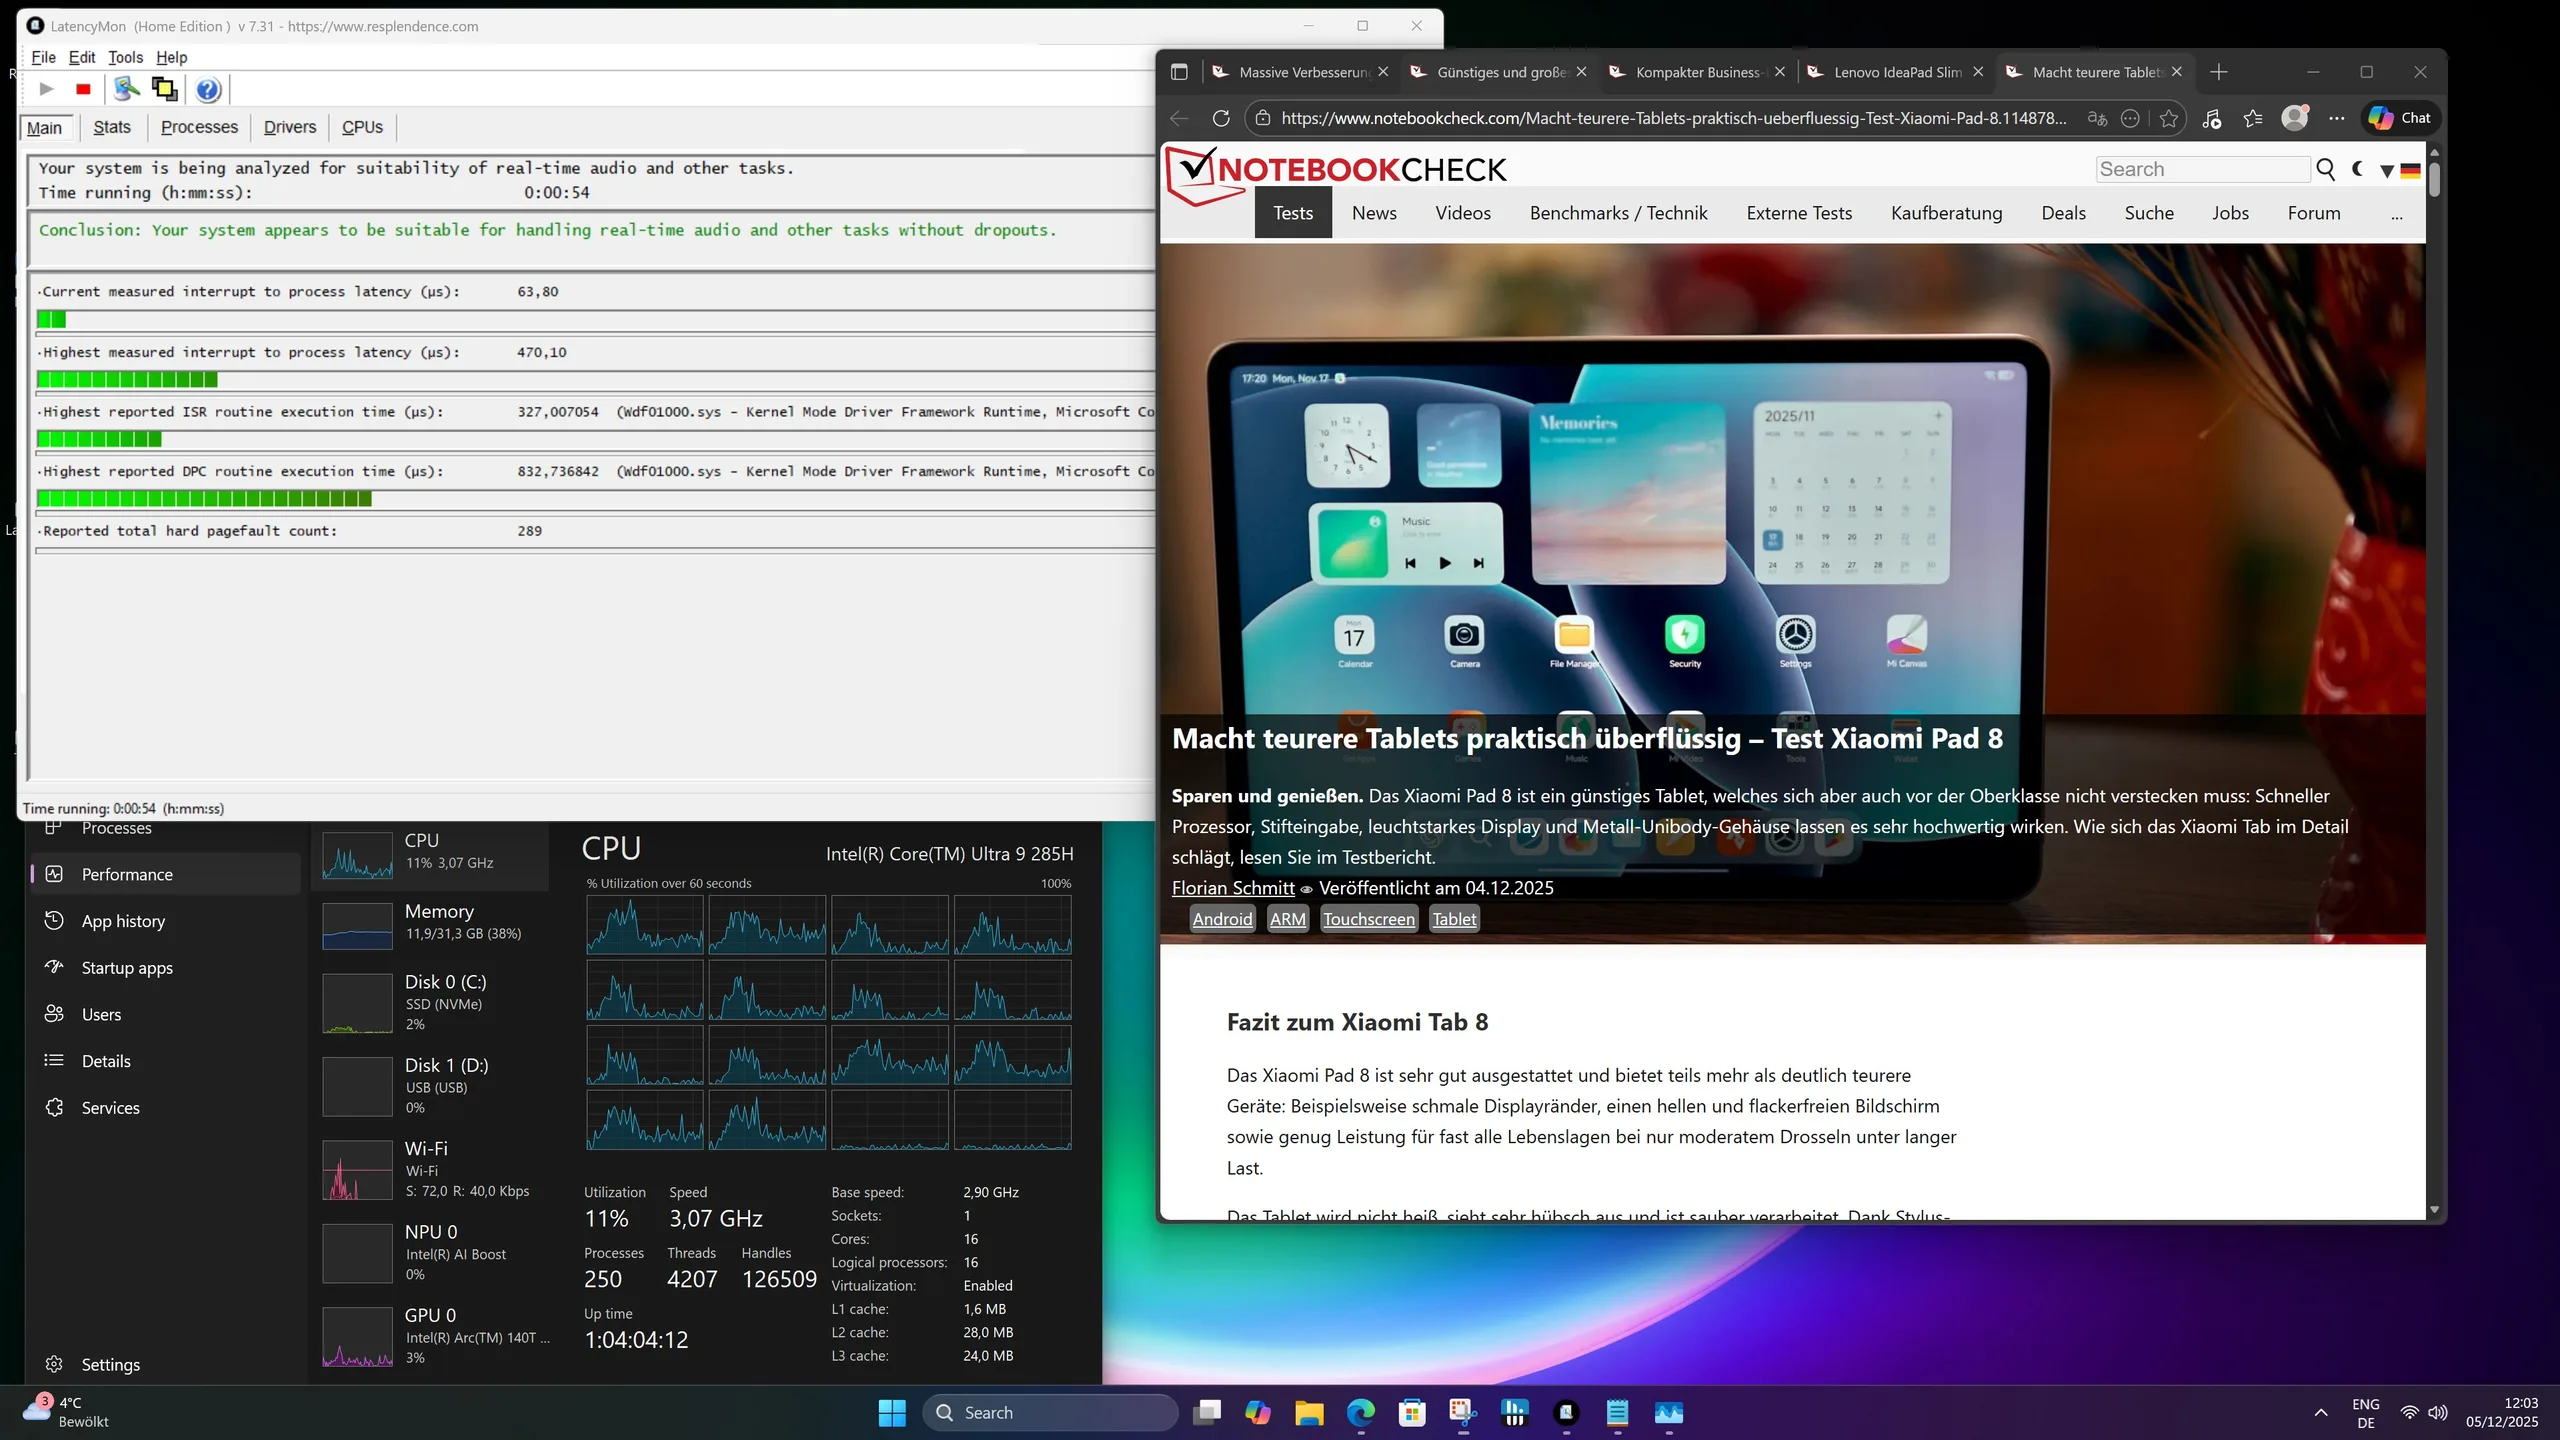Open the Florian Schmitt author link
This screenshot has height=1440, width=2560.
(1232, 888)
